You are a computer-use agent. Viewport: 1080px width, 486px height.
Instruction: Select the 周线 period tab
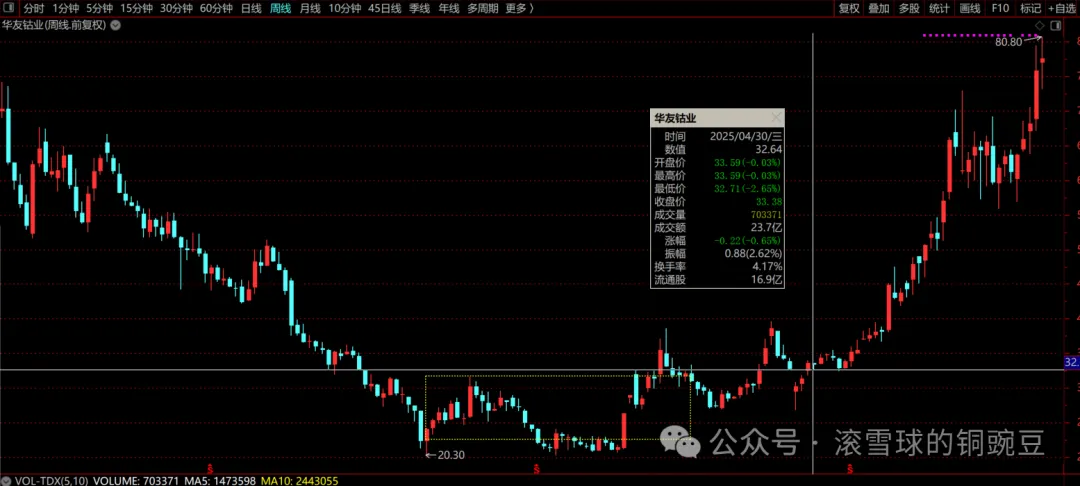(280, 8)
